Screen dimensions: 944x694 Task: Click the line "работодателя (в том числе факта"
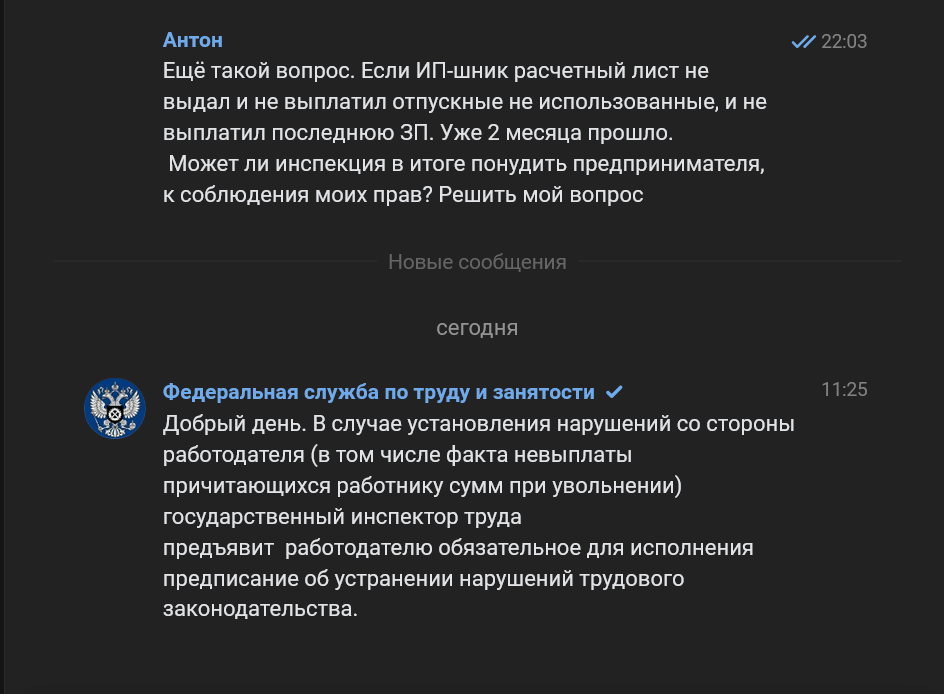[x=397, y=455]
